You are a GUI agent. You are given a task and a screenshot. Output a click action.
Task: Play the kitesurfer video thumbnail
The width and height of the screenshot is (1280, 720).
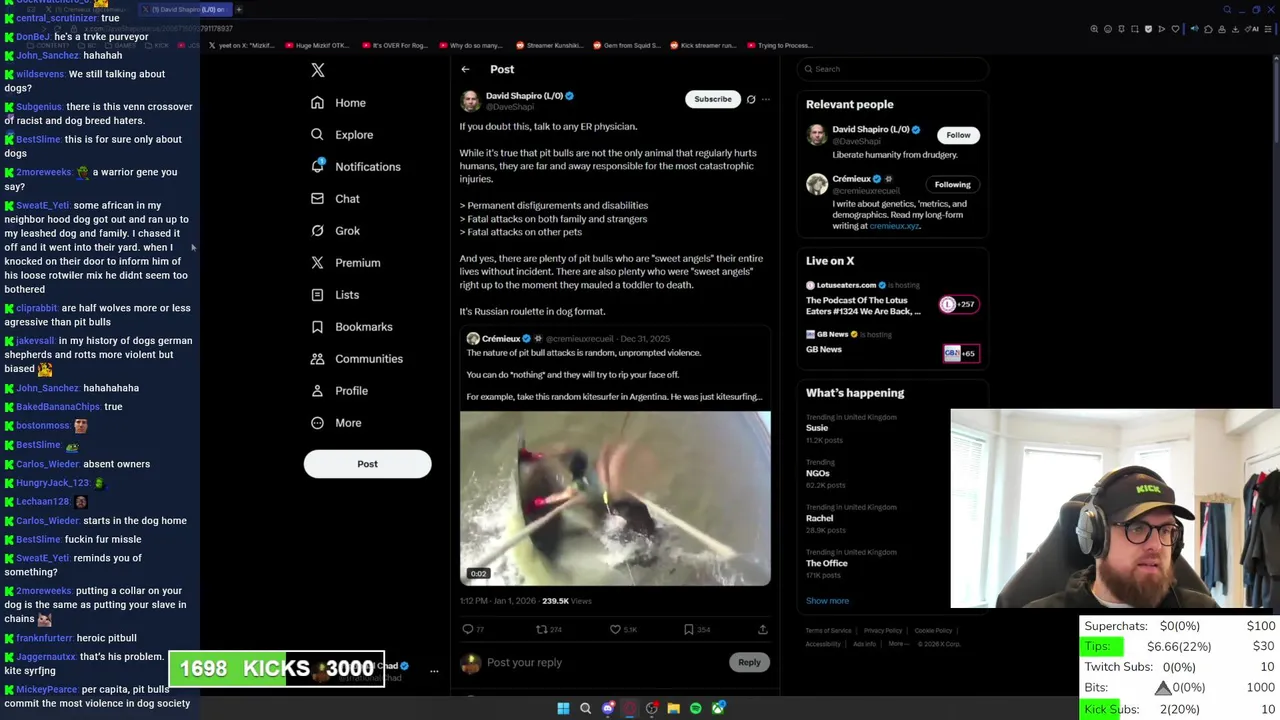coord(615,498)
